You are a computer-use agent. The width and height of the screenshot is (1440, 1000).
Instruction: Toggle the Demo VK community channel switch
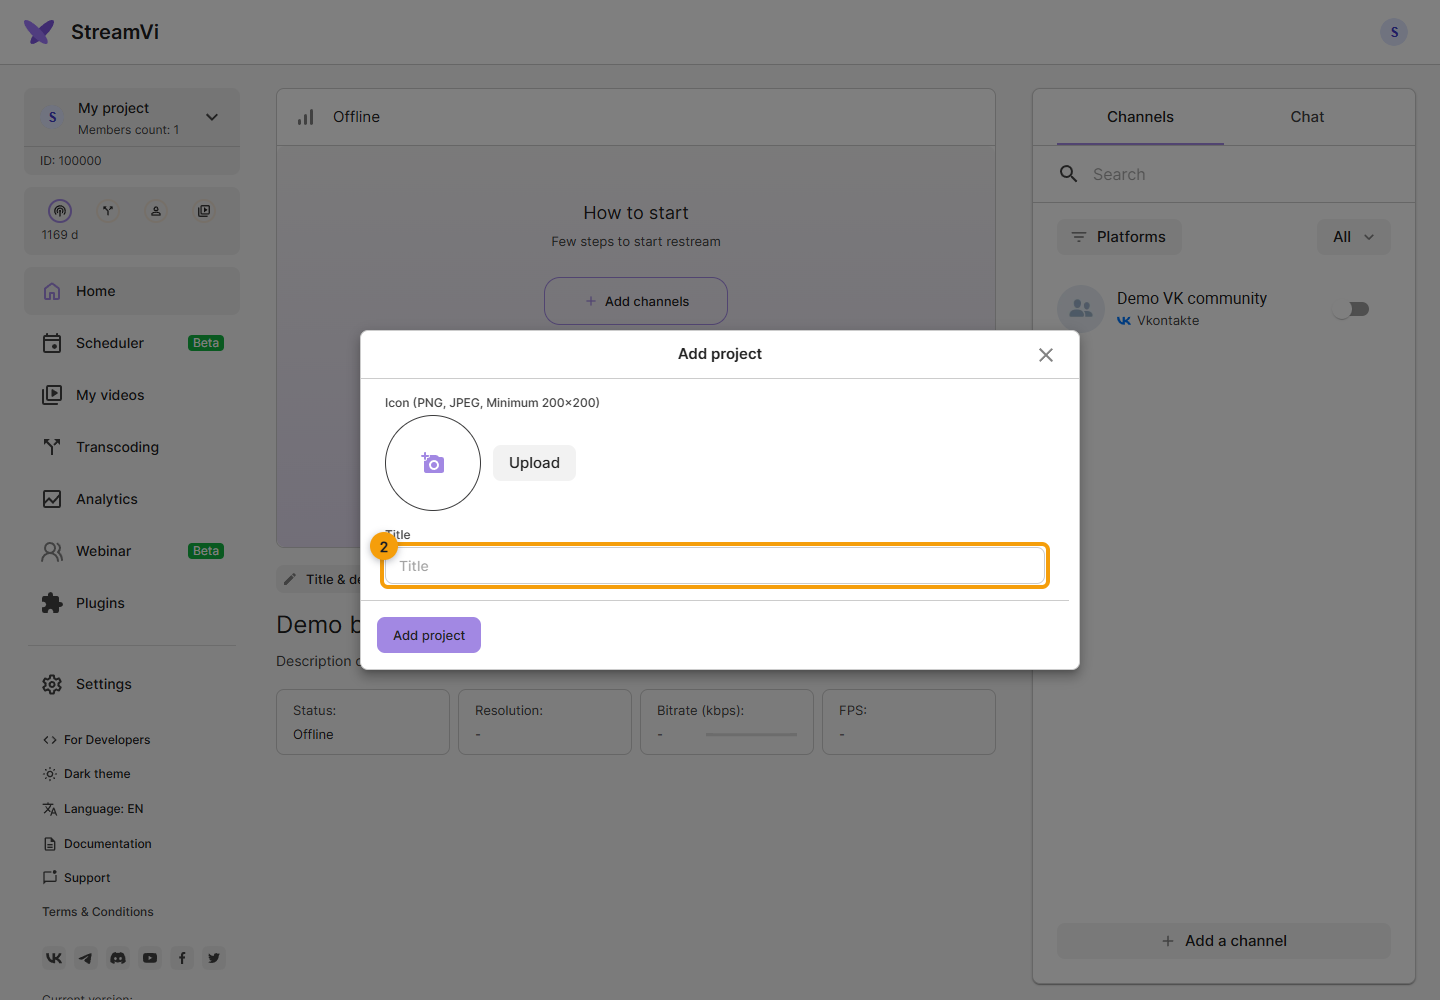pyautogui.click(x=1351, y=309)
